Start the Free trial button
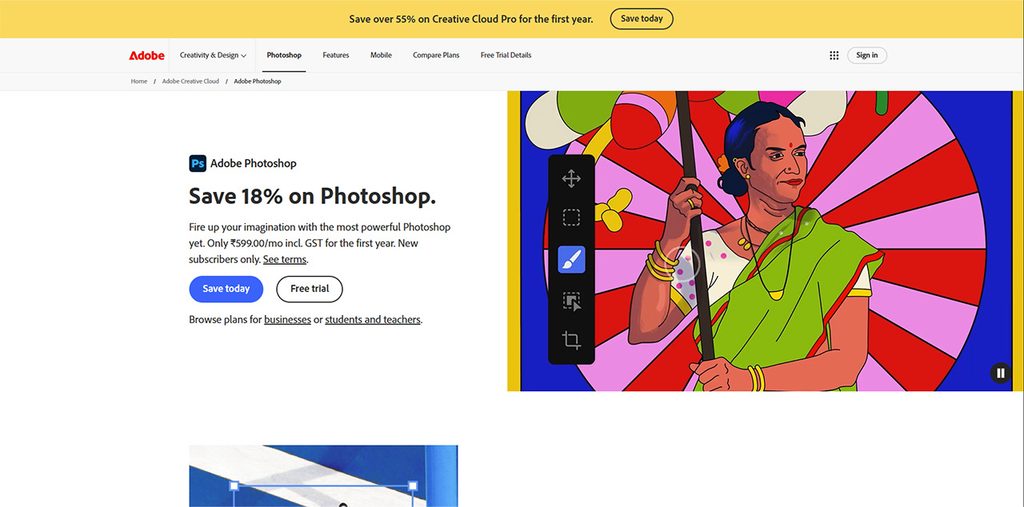1024x507 pixels. pos(310,289)
